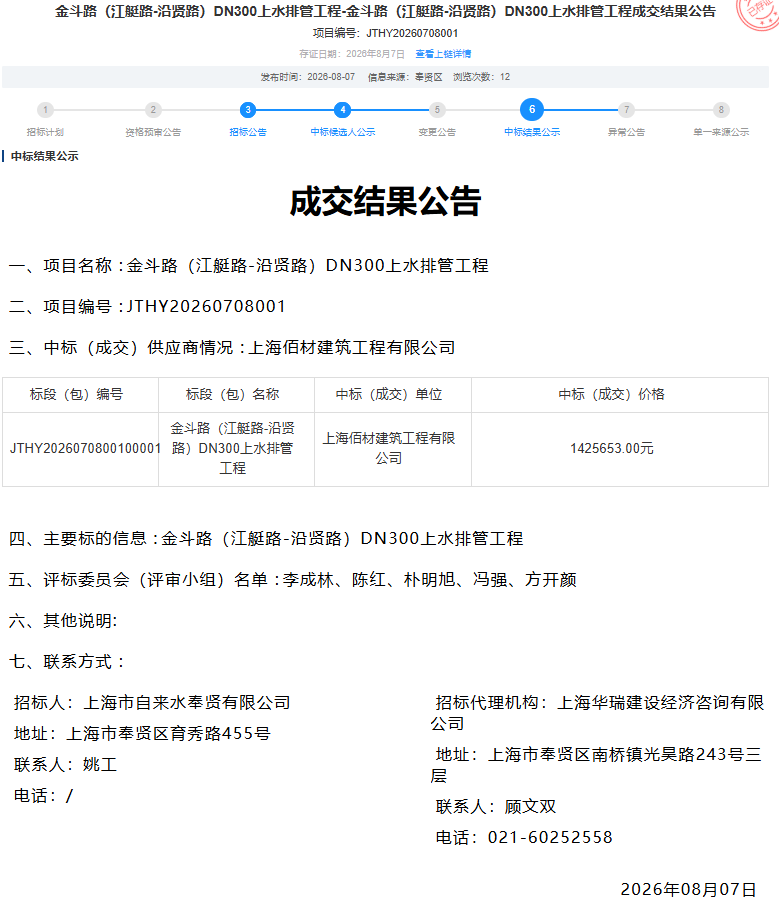This screenshot has height=901, width=779.
Task: Click the project number line JTHY20260708001 in body
Action: coord(147,307)
